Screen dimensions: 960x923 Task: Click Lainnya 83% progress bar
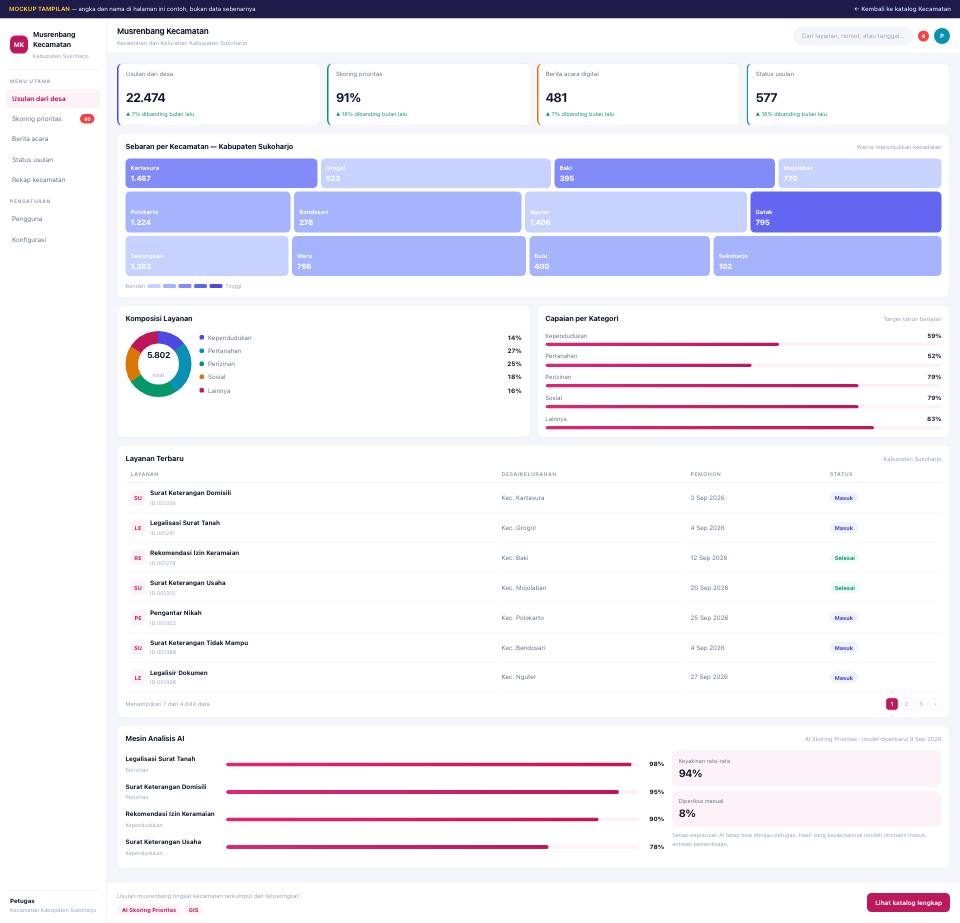[743, 428]
